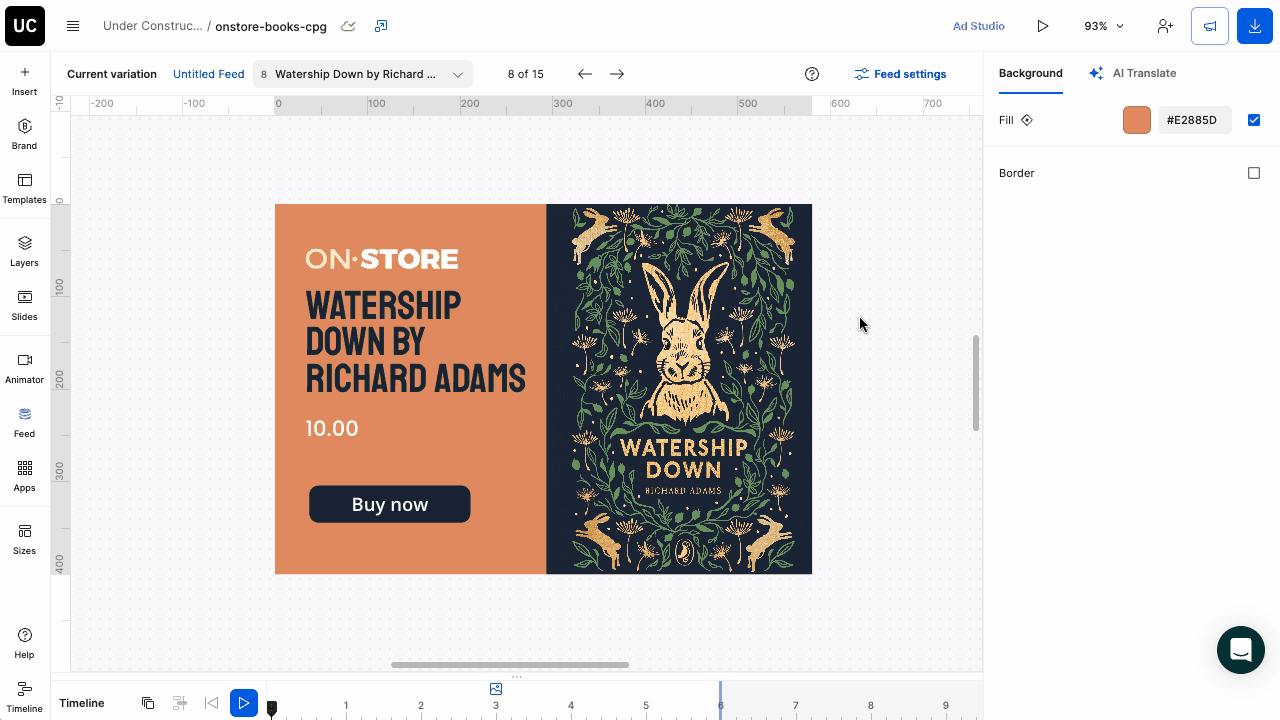Open the orange fill color swatch
This screenshot has height=720, width=1280.
[1137, 120]
